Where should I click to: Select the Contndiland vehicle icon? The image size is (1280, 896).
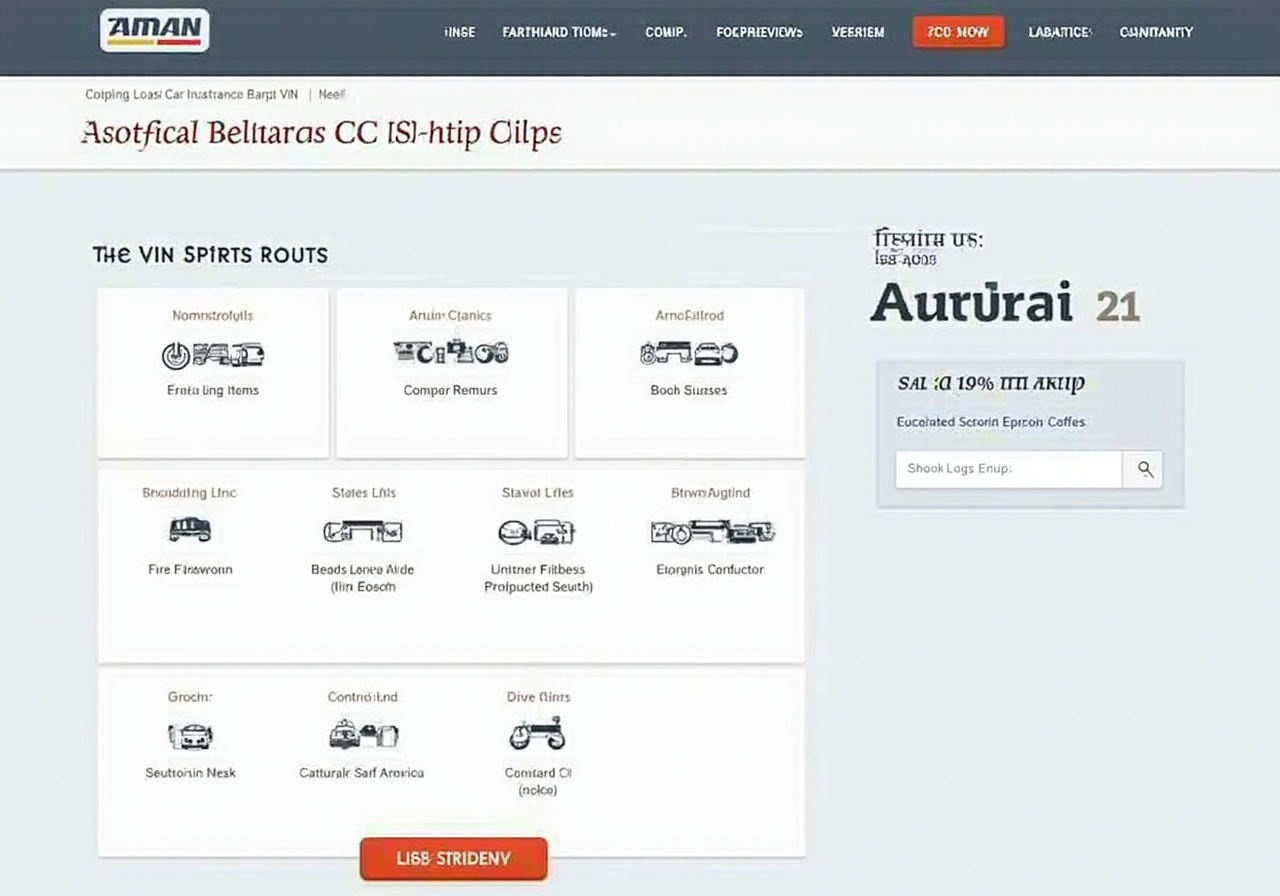tap(363, 735)
